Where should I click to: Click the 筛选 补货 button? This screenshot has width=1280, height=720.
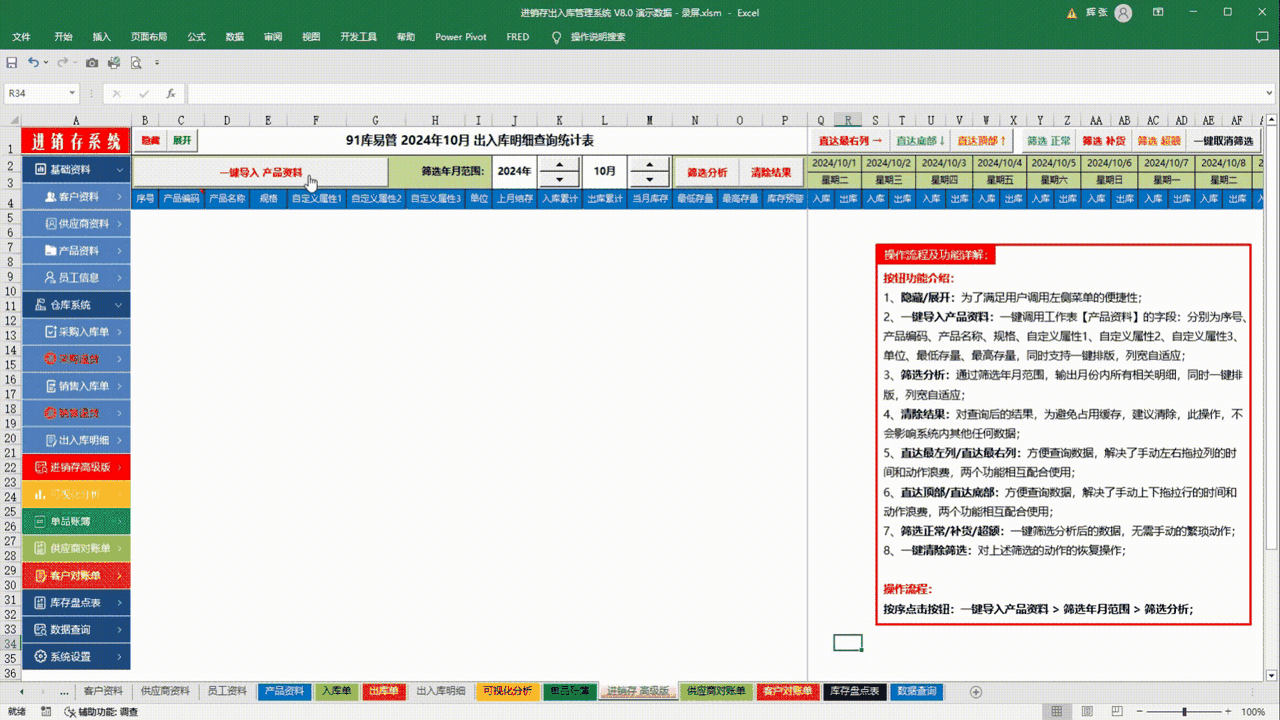1104,141
